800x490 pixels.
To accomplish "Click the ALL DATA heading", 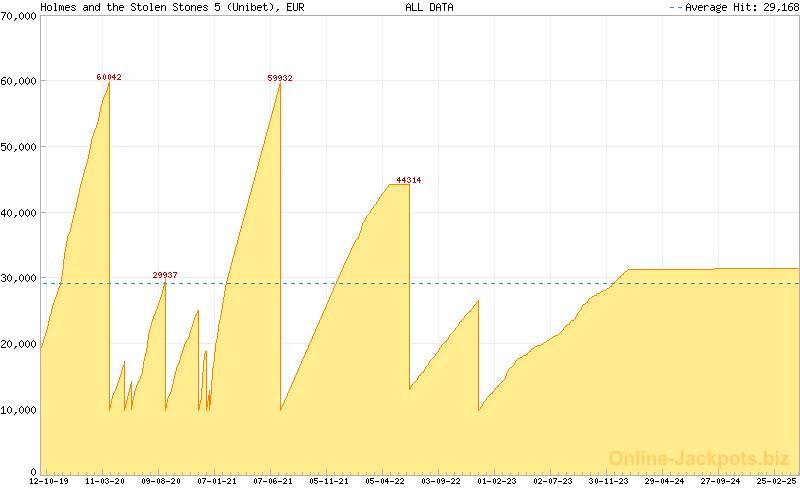I will (429, 7).
